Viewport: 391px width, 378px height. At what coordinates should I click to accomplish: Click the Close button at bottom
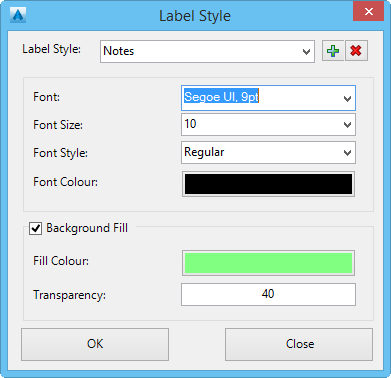(x=299, y=344)
